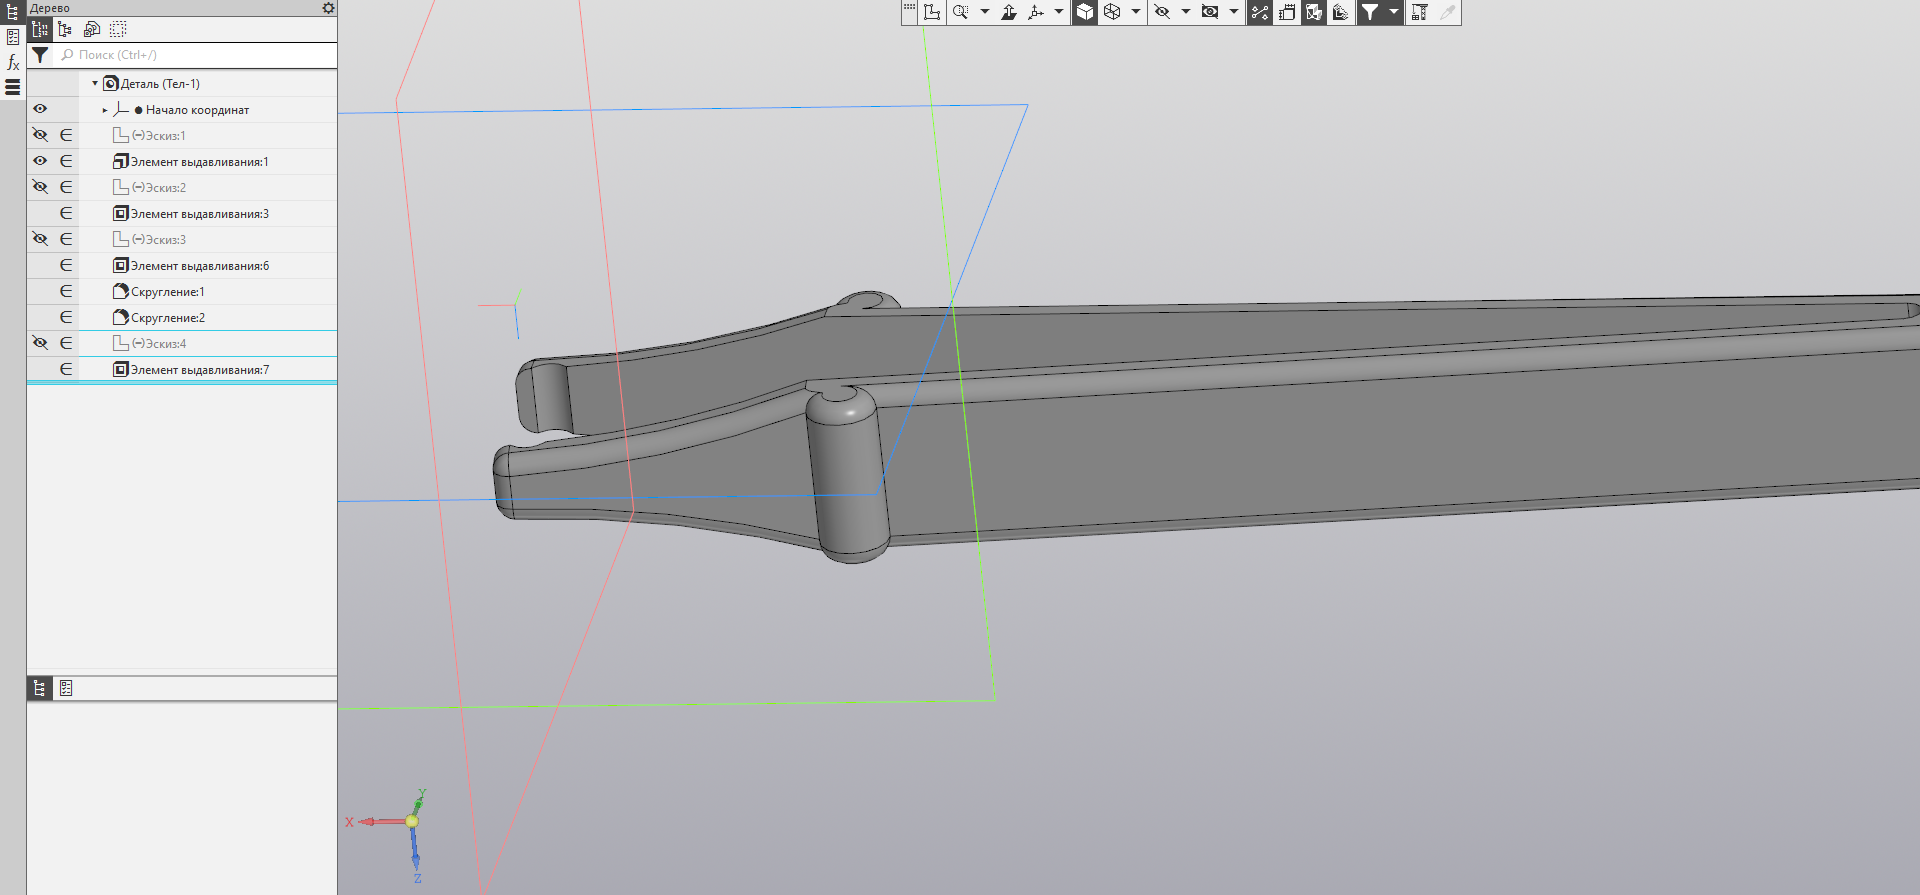Select the shaded solid cube display mode
This screenshot has height=895, width=1920.
[1085, 12]
